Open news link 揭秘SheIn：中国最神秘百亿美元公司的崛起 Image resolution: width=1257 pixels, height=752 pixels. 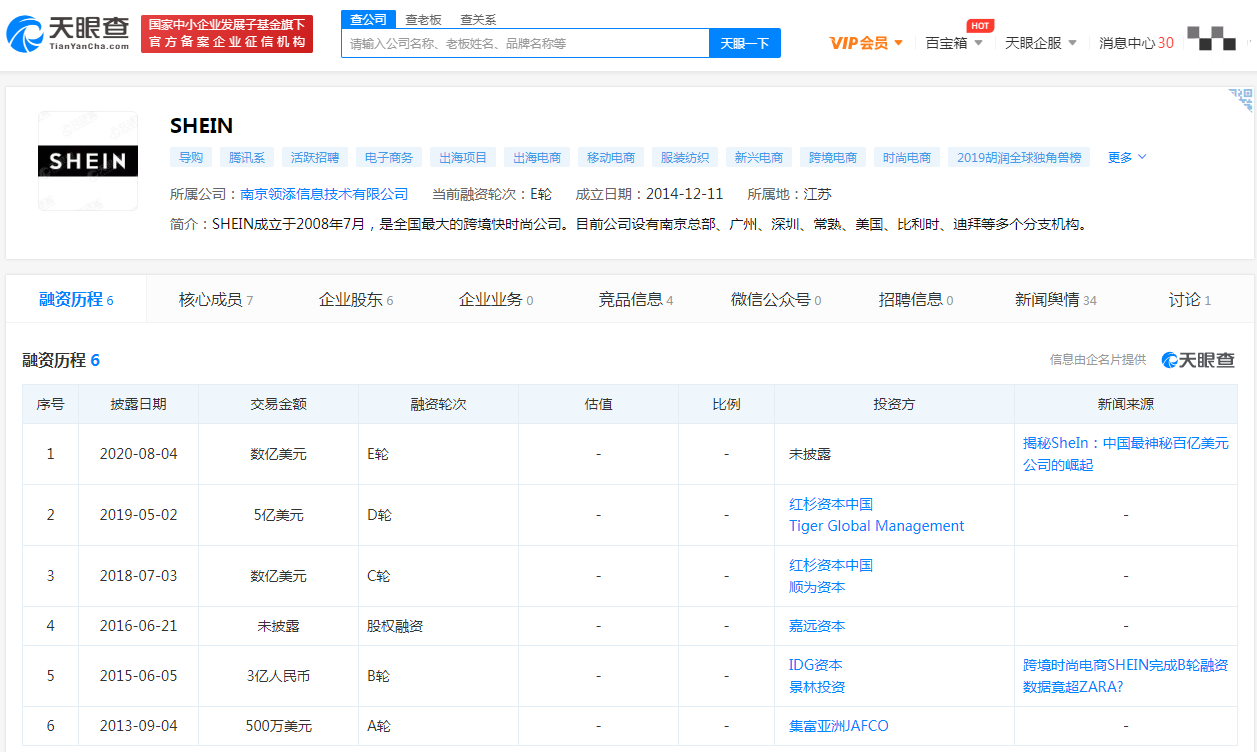[1125, 454]
